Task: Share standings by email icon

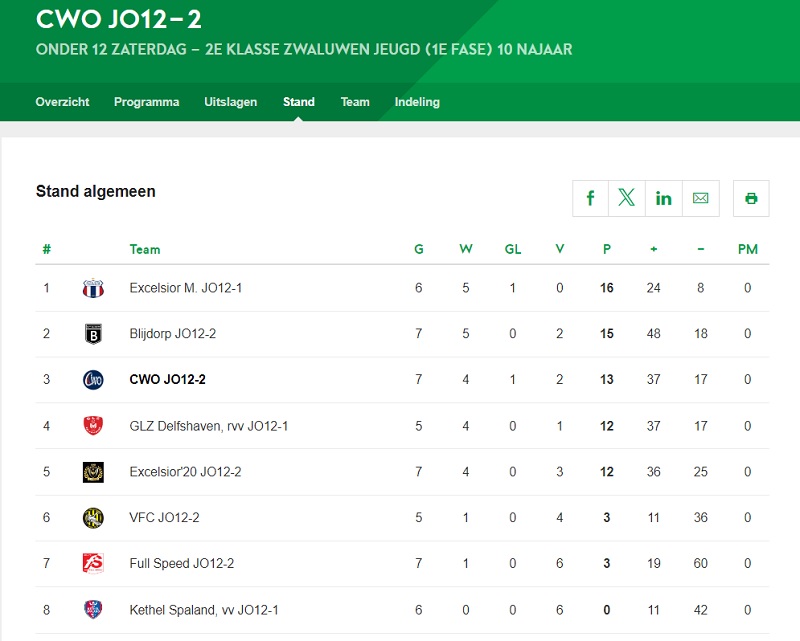Action: (700, 198)
